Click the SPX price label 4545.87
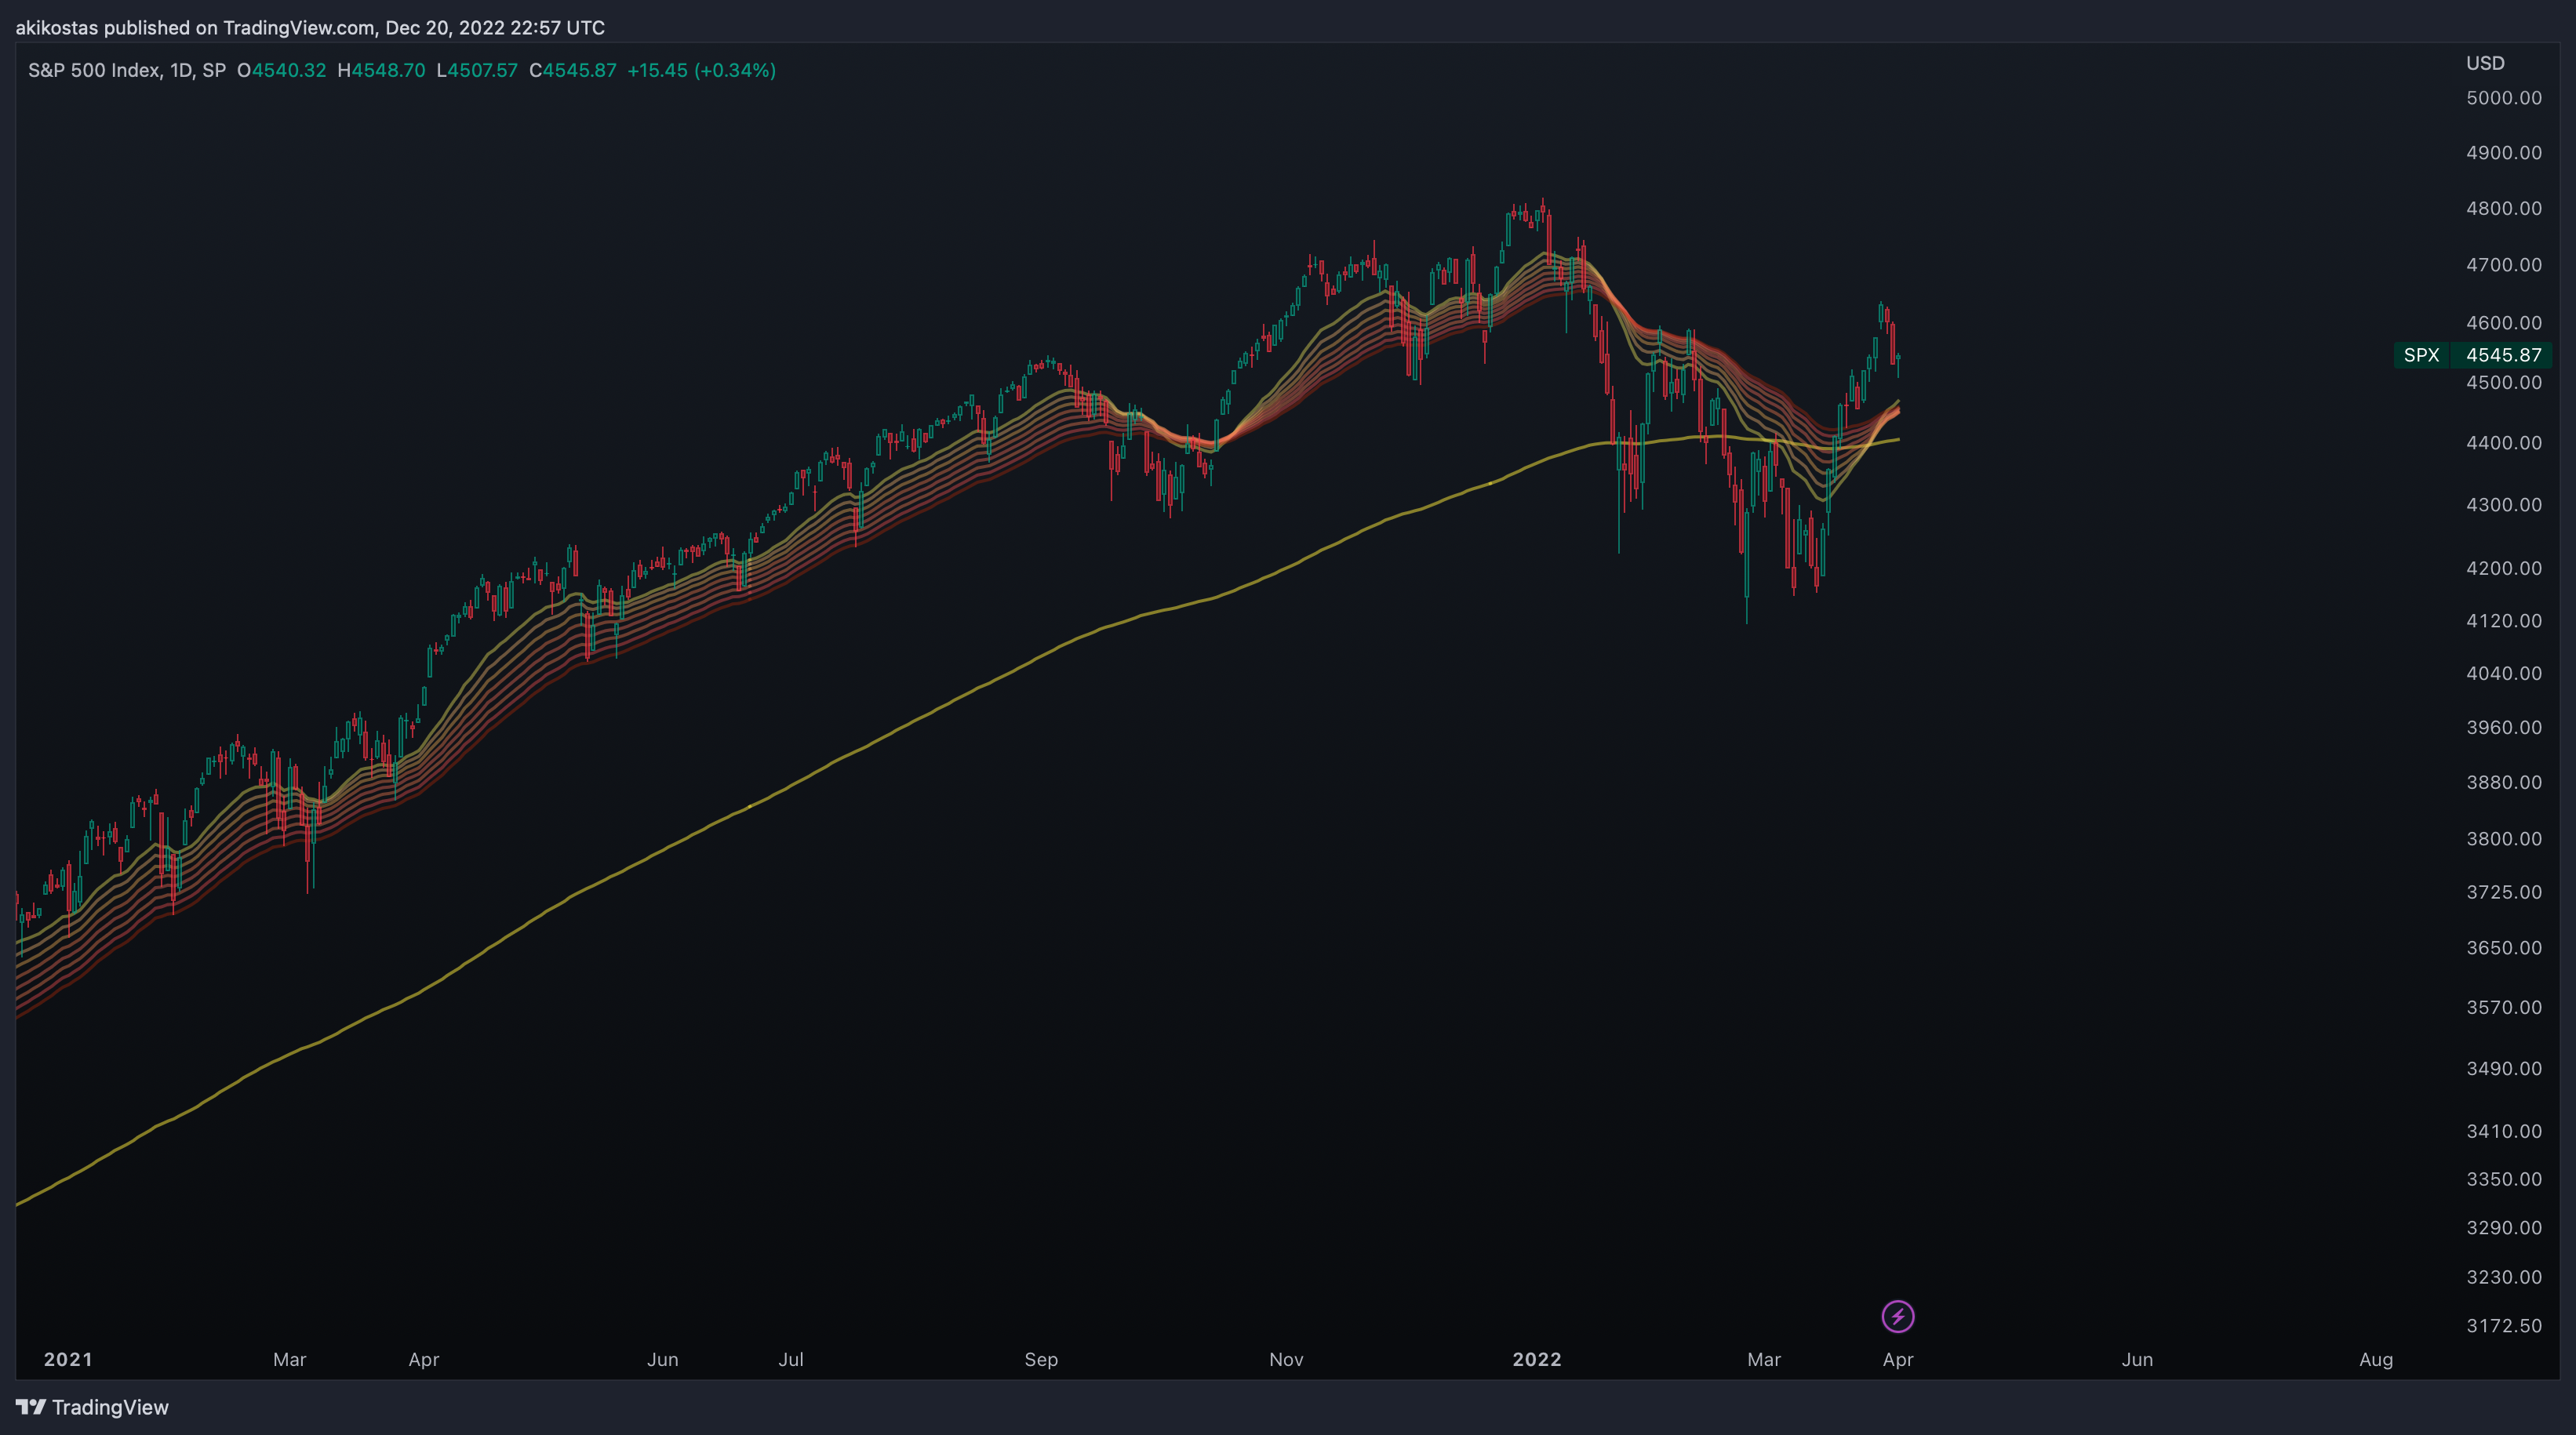2576x1435 pixels. coord(2472,355)
